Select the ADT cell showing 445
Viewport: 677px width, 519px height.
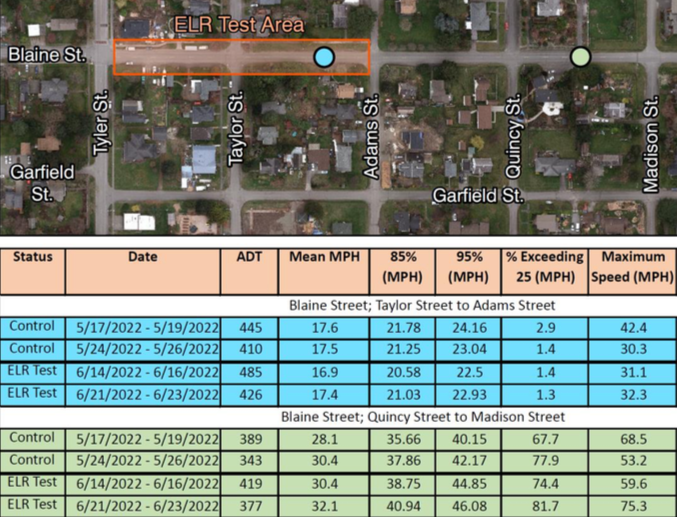[248, 327]
